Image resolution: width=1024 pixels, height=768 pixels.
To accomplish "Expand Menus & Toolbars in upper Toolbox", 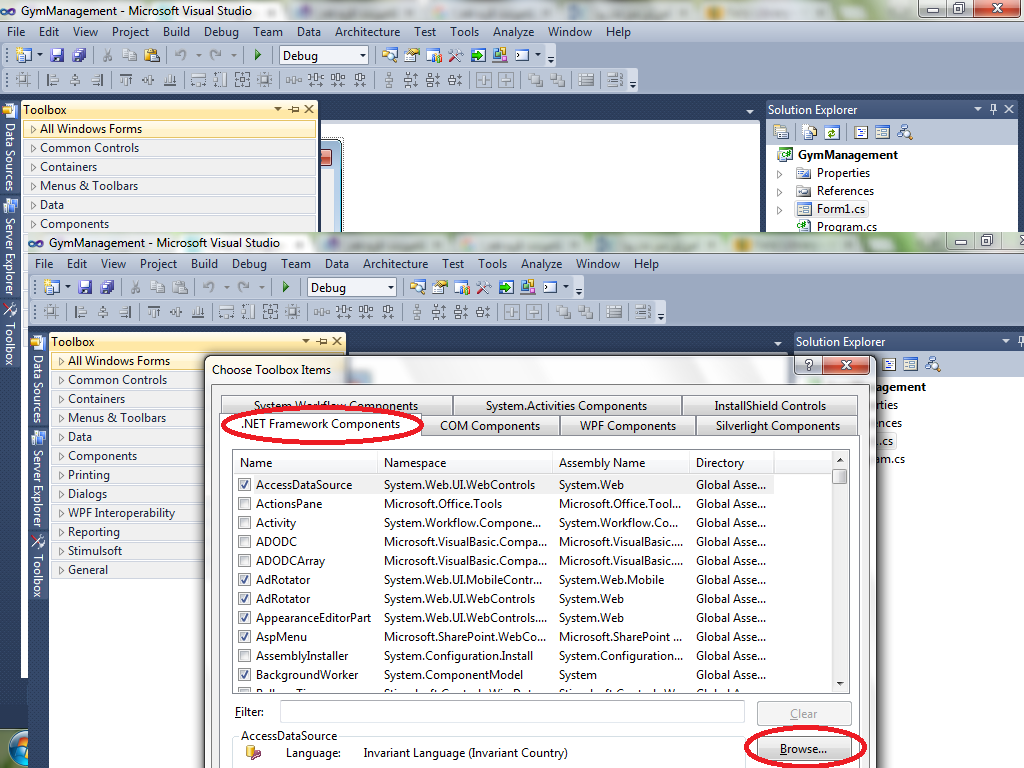I will (x=33, y=186).
